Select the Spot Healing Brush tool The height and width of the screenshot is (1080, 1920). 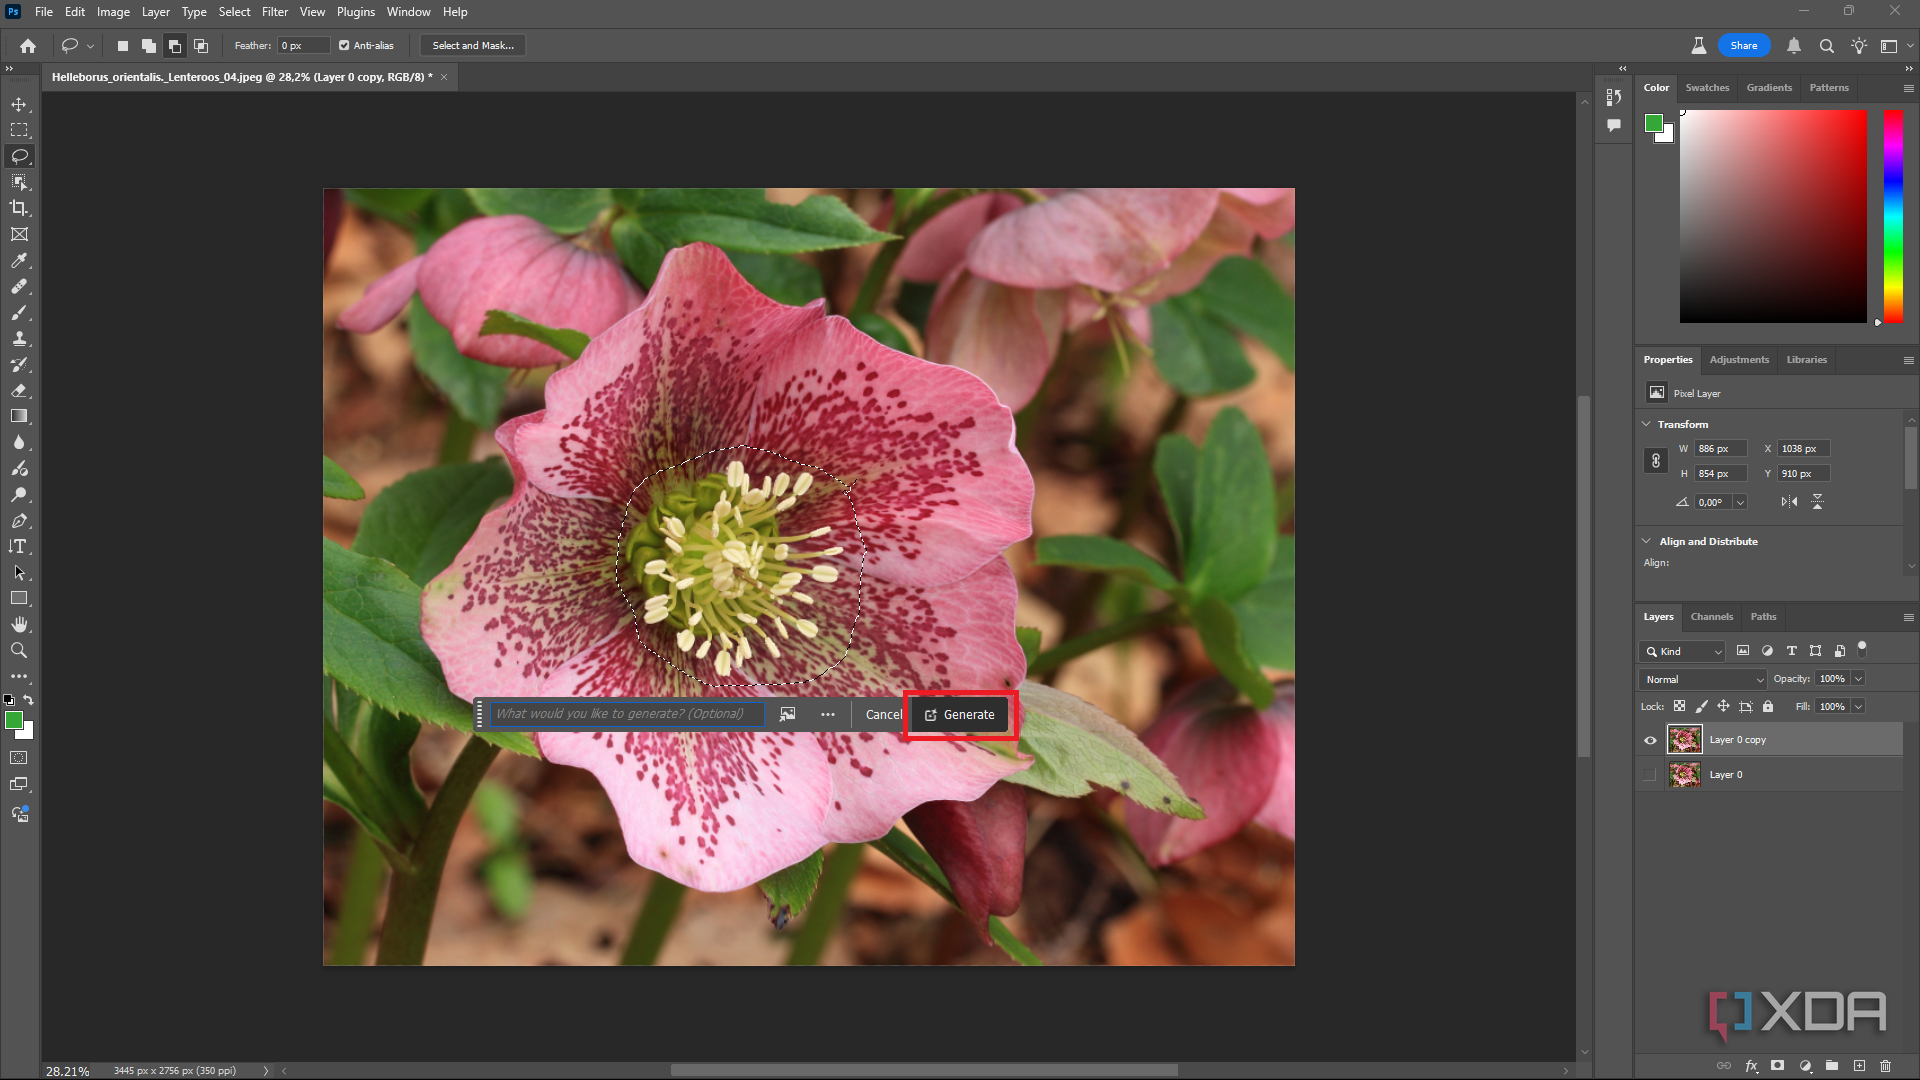pos(19,286)
